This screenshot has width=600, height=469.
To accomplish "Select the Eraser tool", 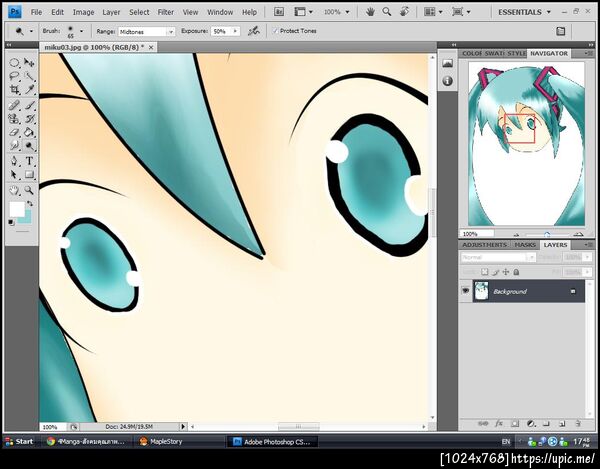I will [14, 133].
